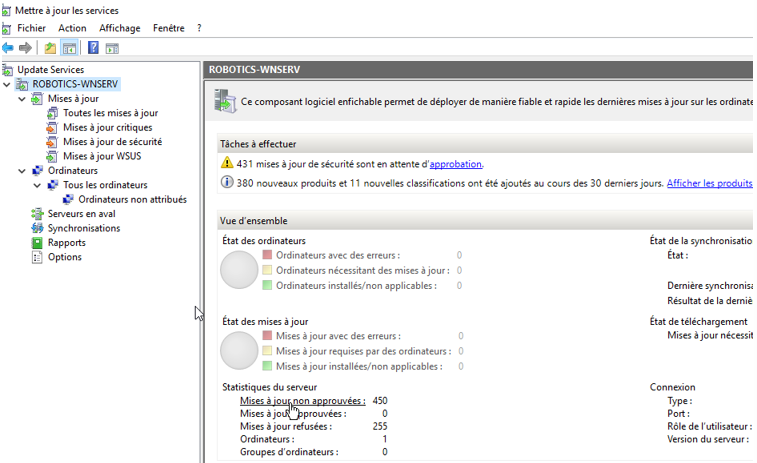Click the Mises à jour approuvées statistic
This screenshot has height=463, width=757.
pos(294,414)
